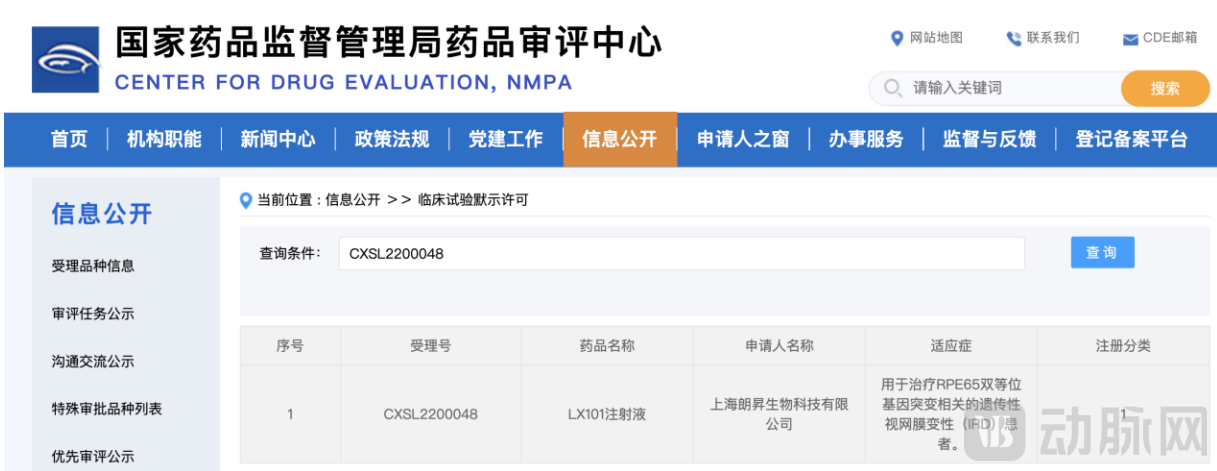Viewport: 1217px width, 471px height.
Task: Select 沟通交流公示 in sidebar
Action: point(93,362)
